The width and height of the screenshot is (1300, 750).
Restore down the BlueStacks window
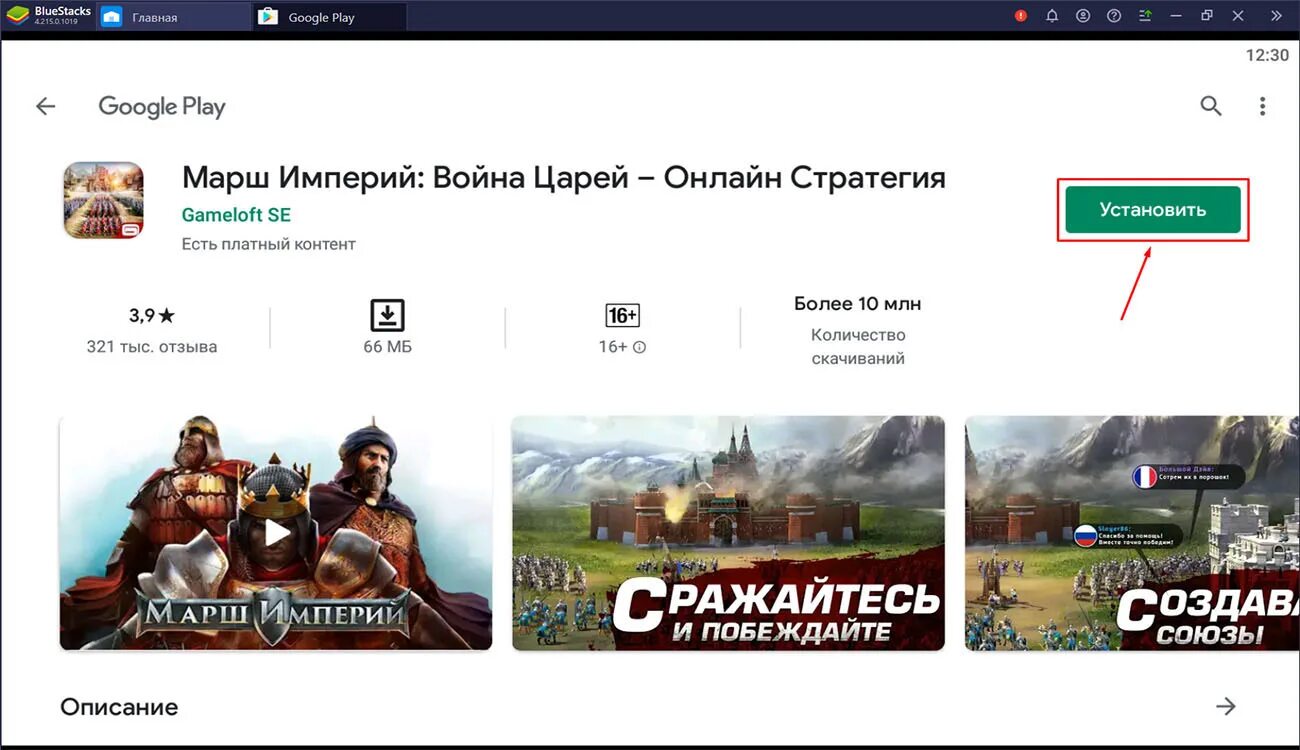pos(1207,16)
